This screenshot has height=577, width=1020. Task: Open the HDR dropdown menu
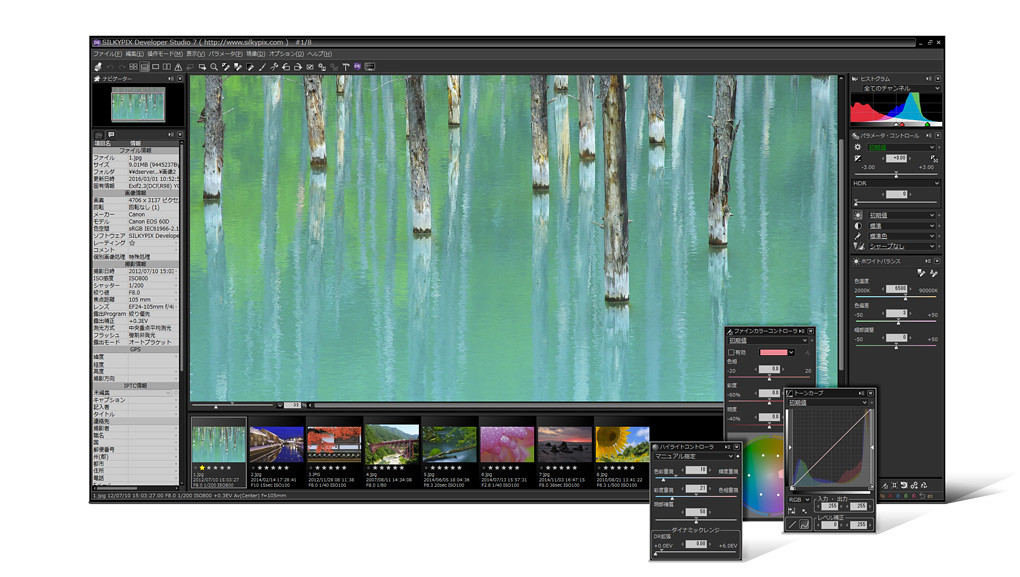pos(936,183)
